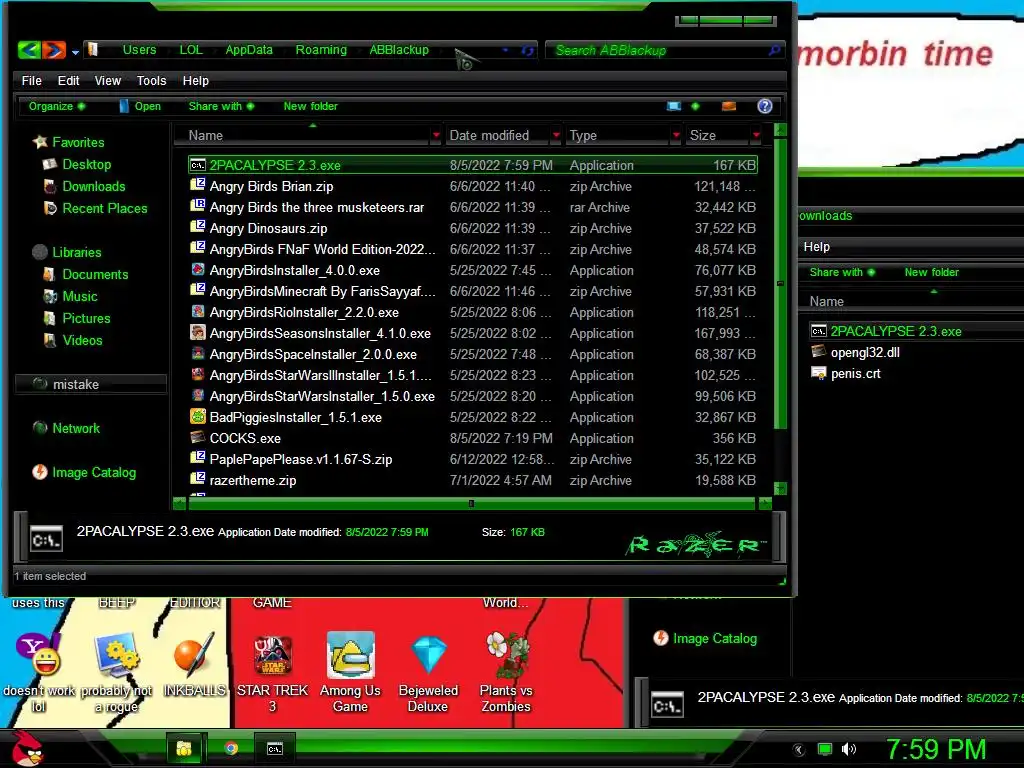Image resolution: width=1024 pixels, height=768 pixels.
Task: Click the Roaming breadcrumb segment
Action: 321,50
